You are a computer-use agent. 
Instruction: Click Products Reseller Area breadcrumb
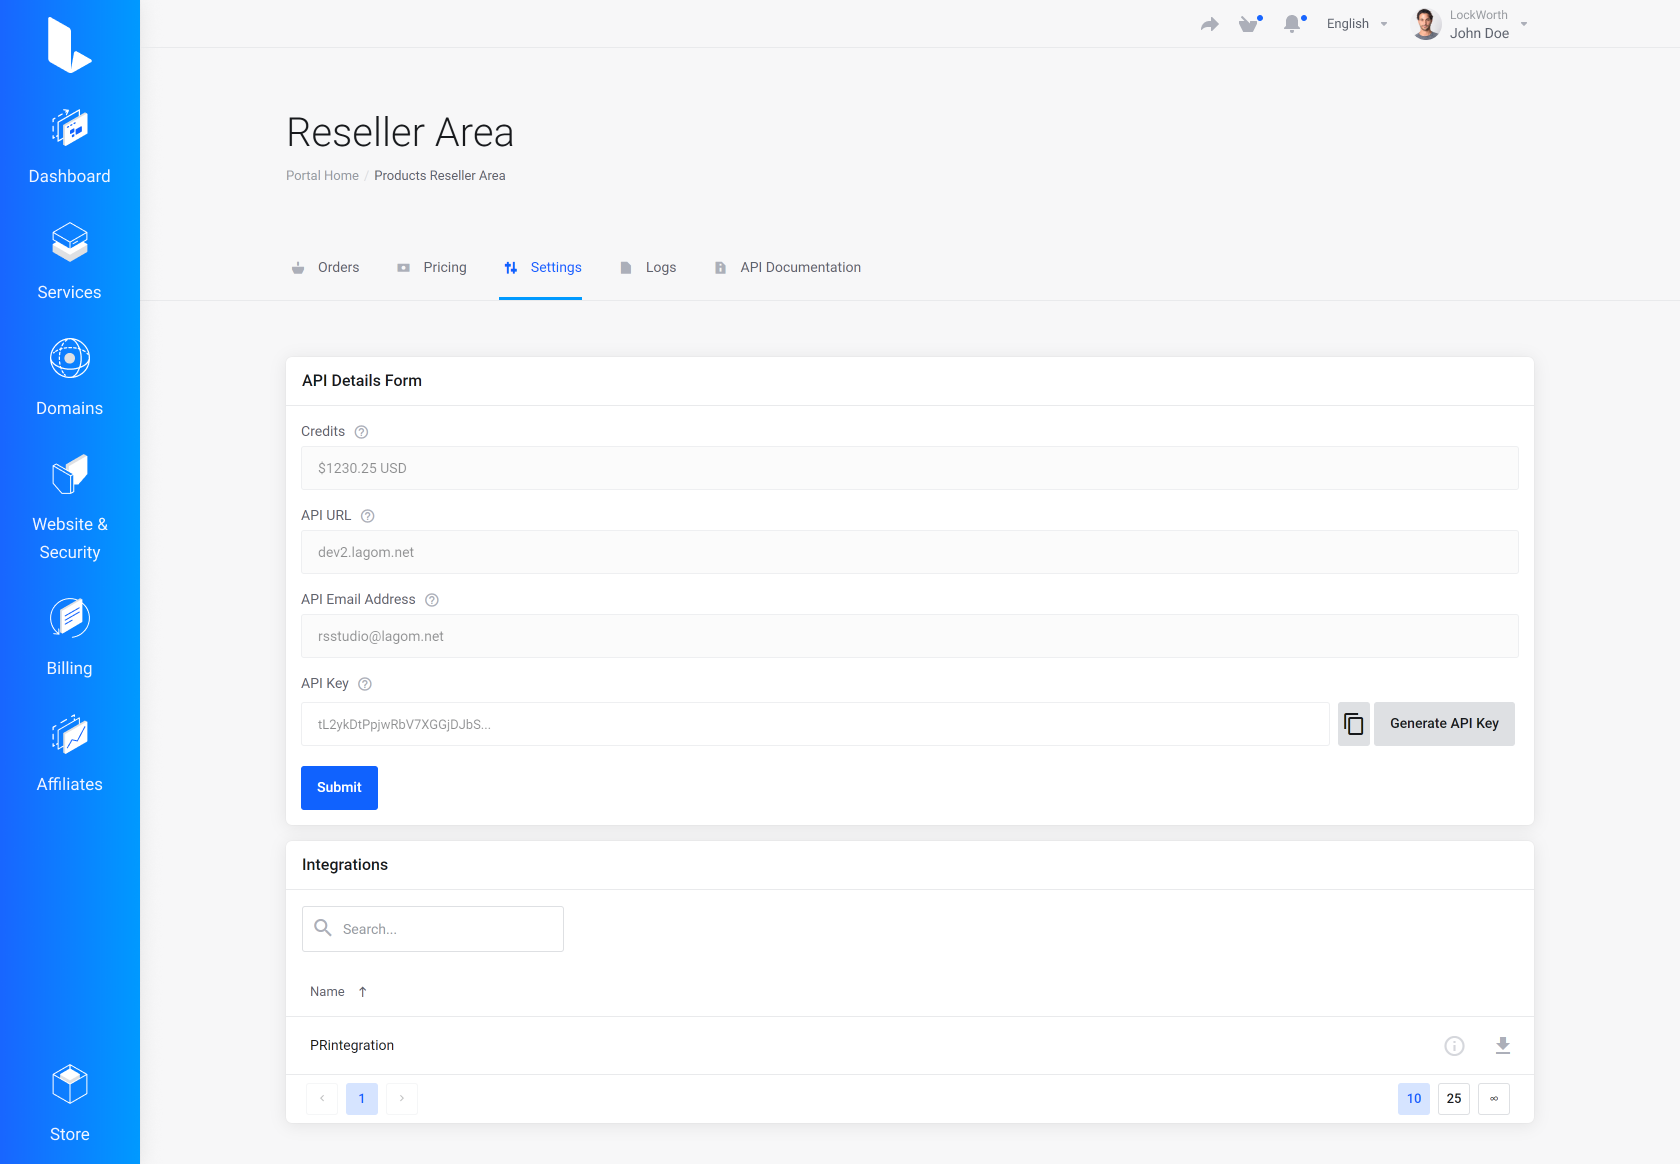(440, 176)
